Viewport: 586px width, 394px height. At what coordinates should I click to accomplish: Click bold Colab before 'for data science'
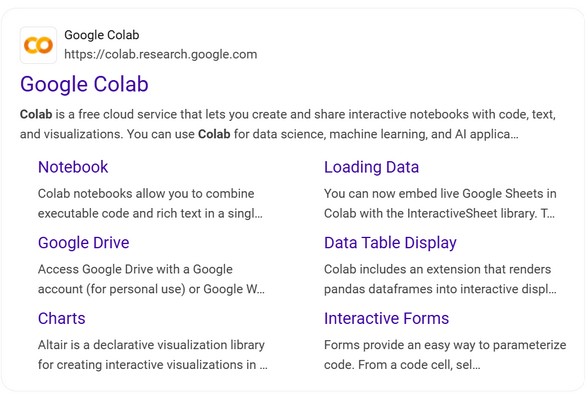point(214,134)
